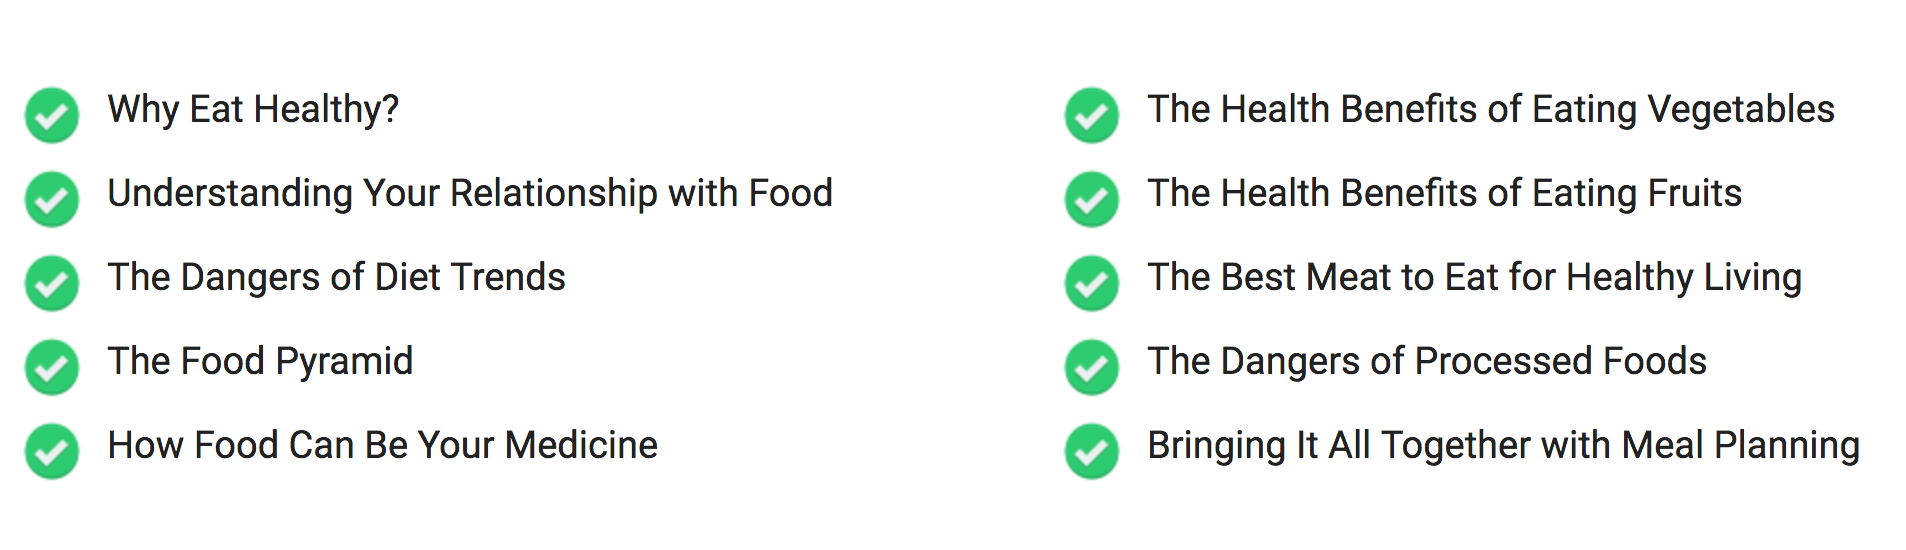Click green checkmark beside Health Benefits of Eating Fruits

pos(1092,199)
